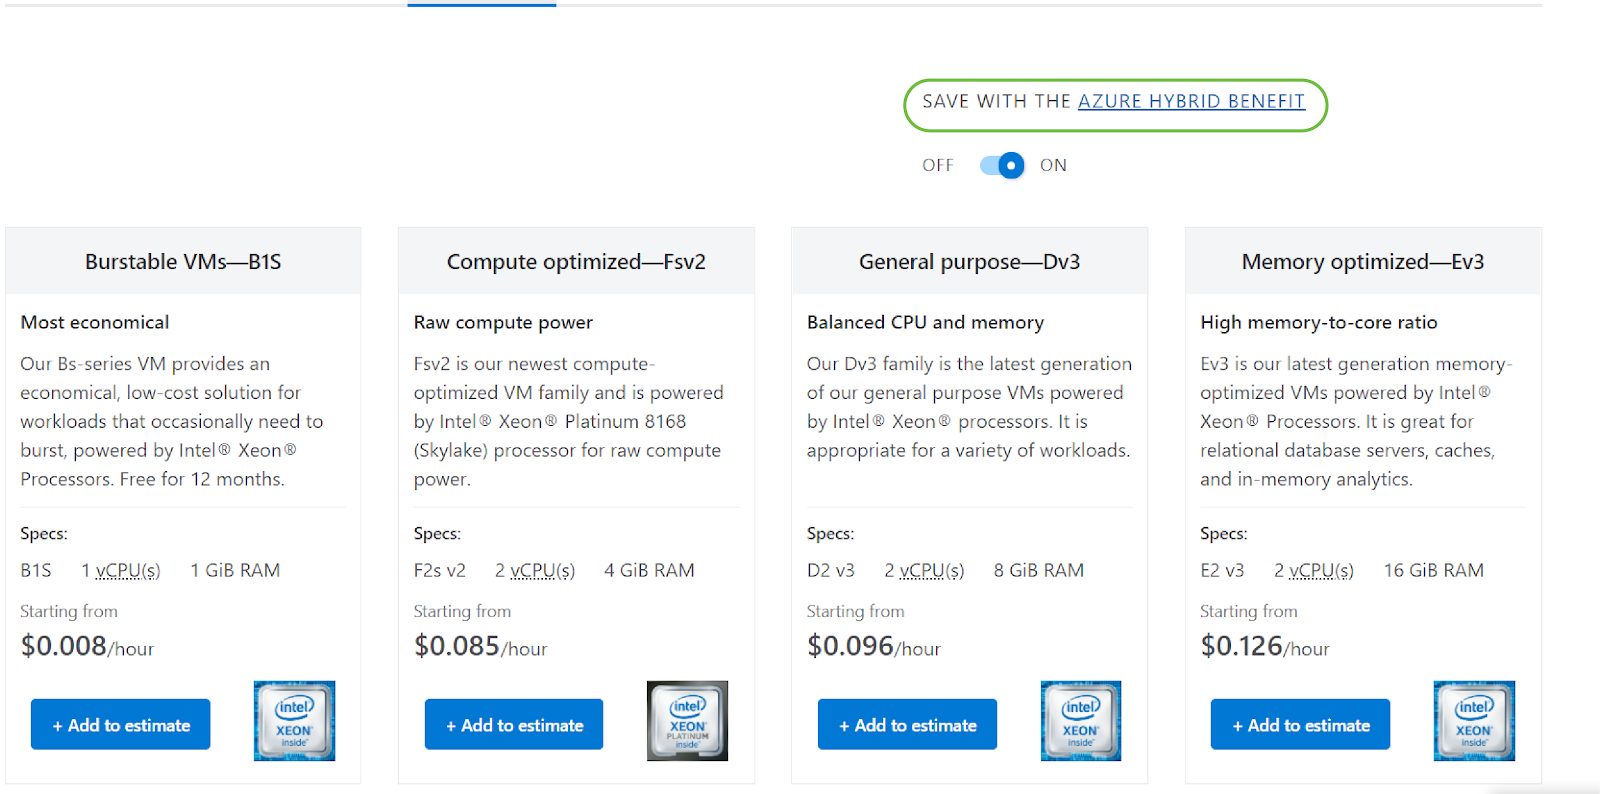Click the 'F2s v2' spec name

tap(440, 570)
